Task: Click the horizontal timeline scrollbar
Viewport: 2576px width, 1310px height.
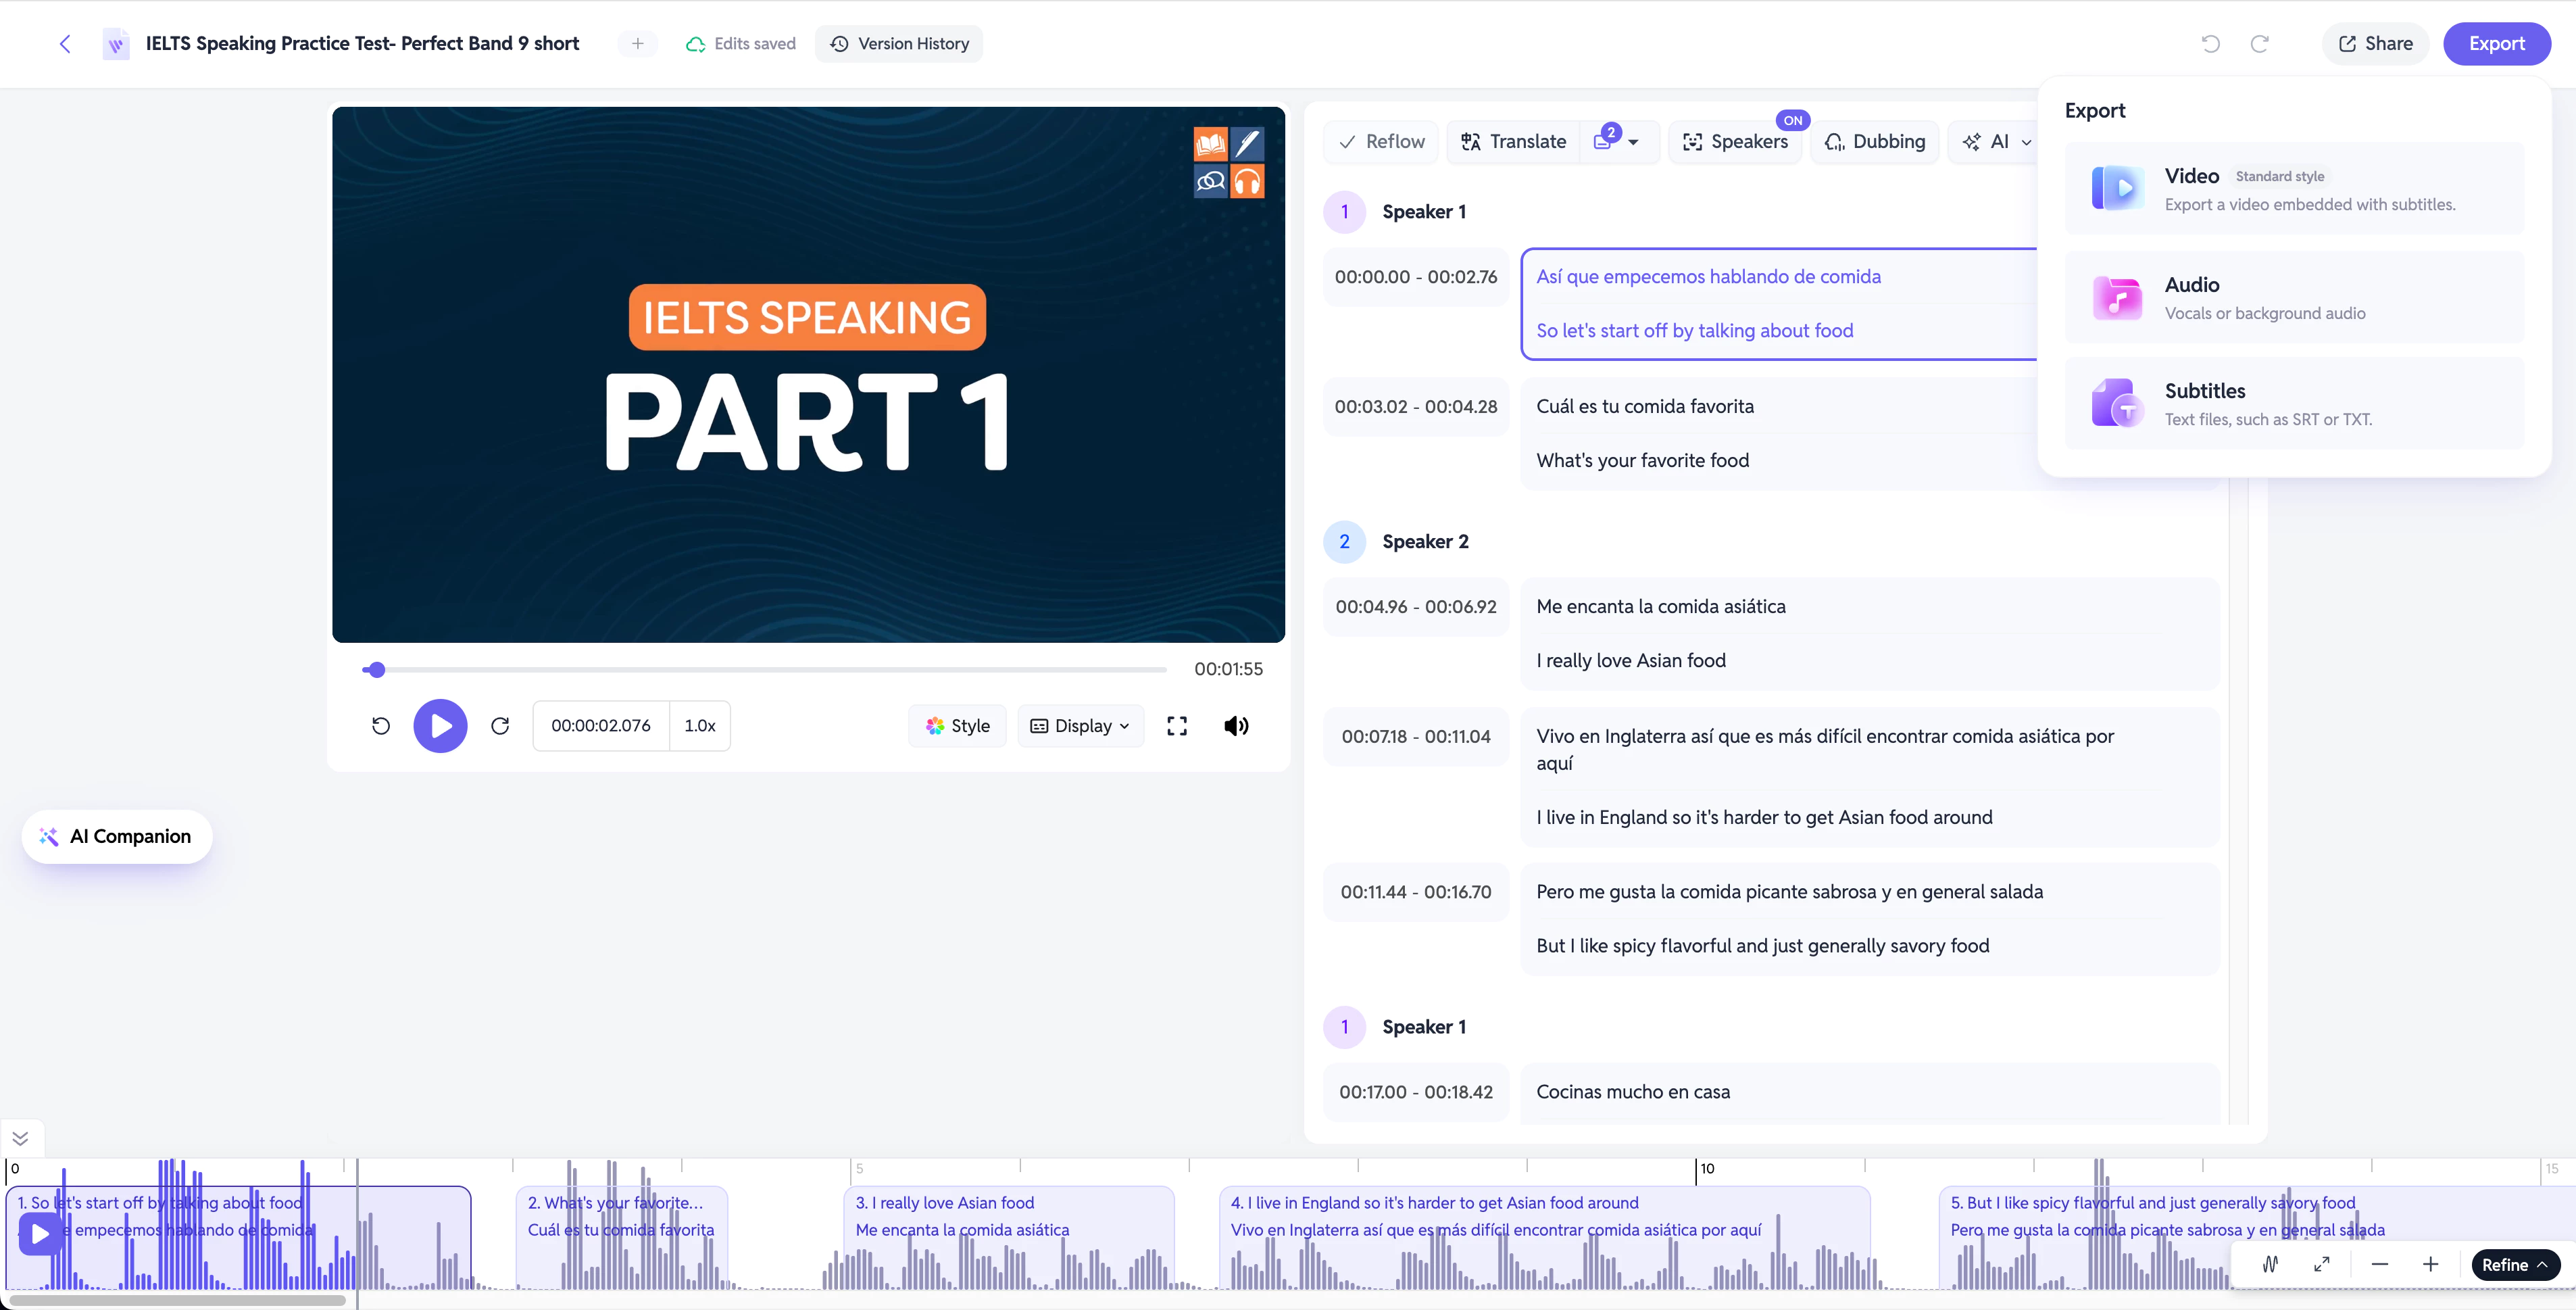Action: (178, 1301)
